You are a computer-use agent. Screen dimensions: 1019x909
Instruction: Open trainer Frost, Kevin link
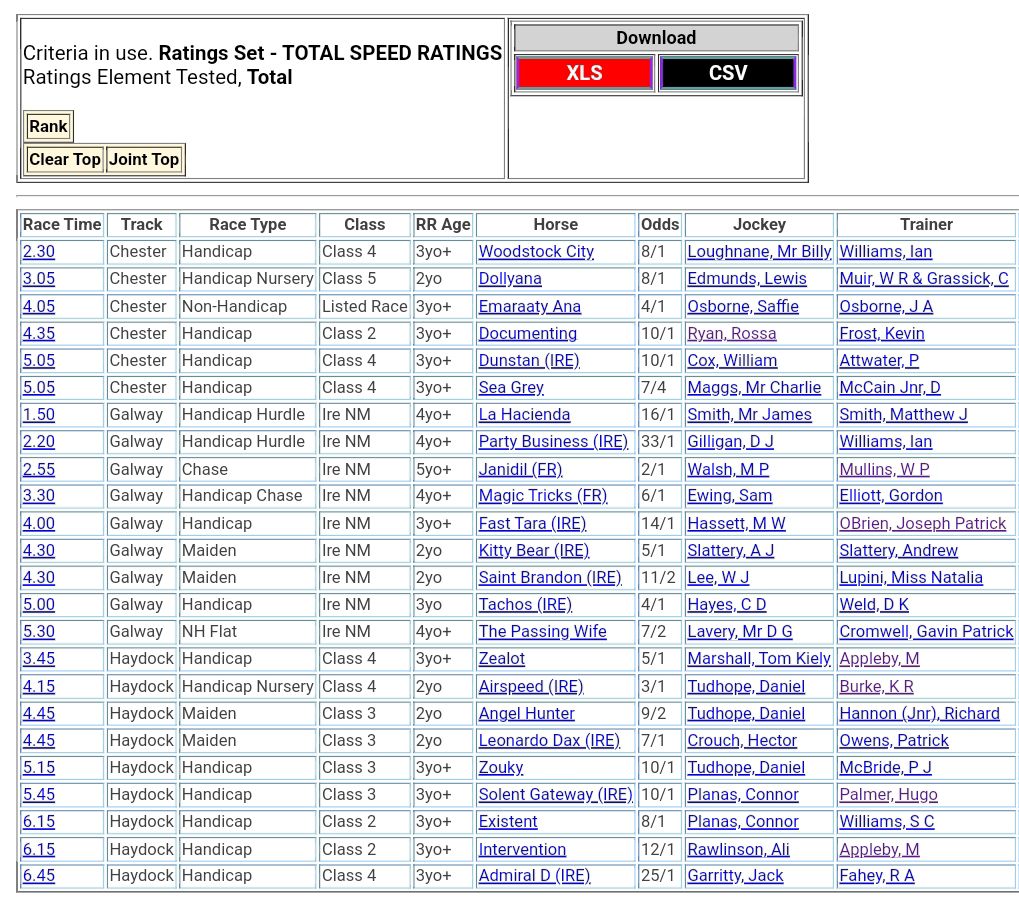(x=881, y=334)
